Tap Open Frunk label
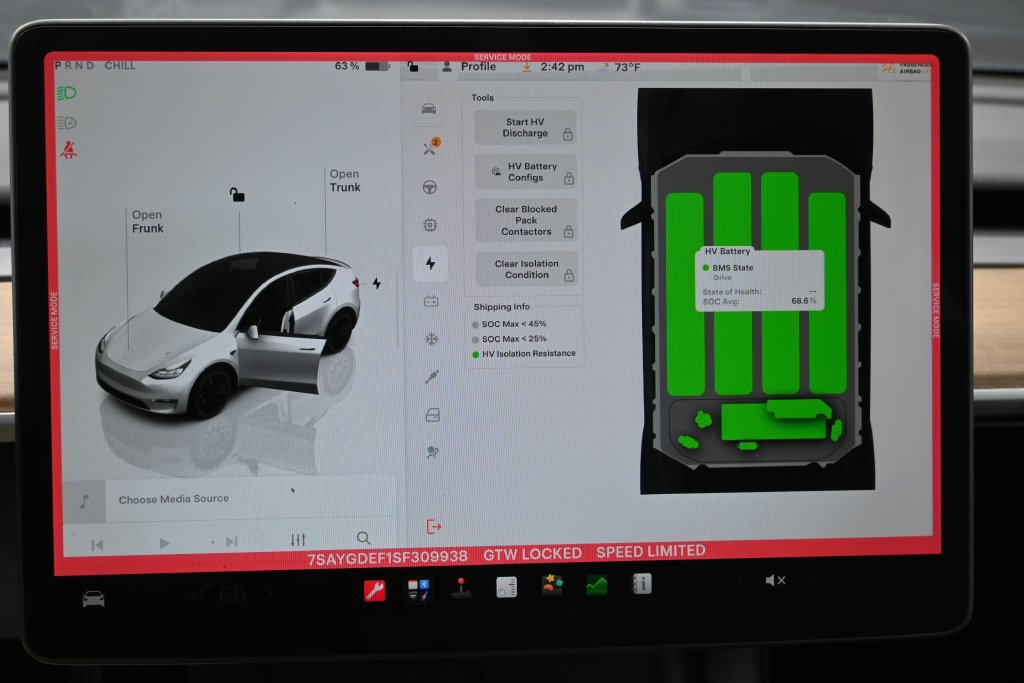Screen dimensions: 1024x683 coord(148,221)
